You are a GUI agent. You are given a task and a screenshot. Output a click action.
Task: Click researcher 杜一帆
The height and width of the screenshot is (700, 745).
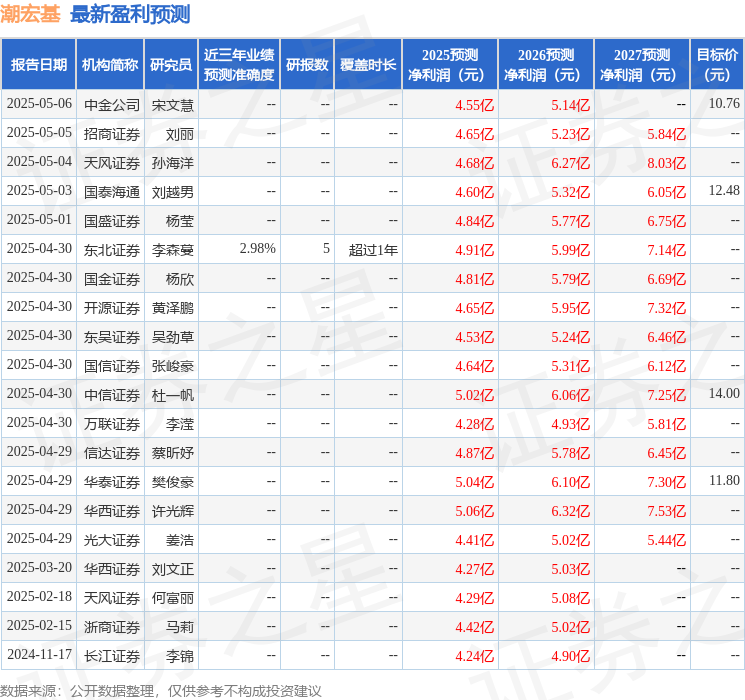(173, 394)
